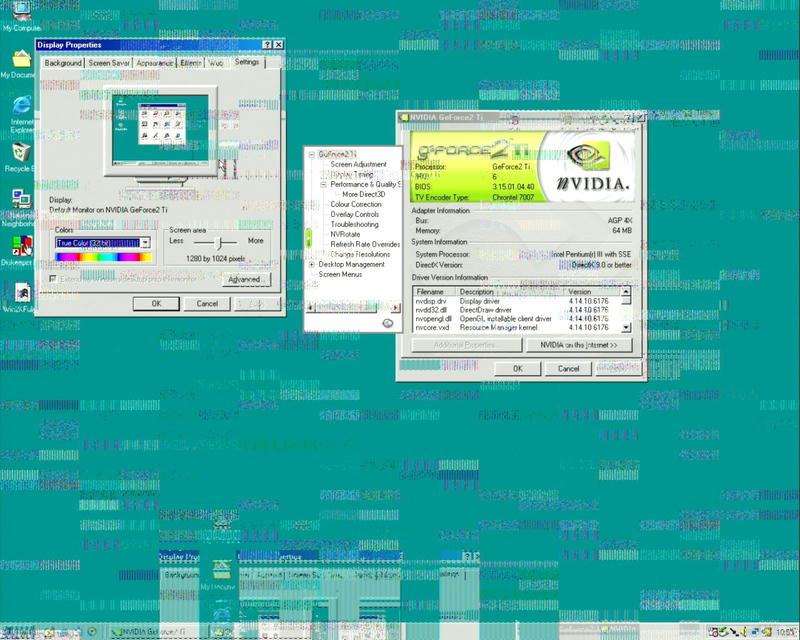This screenshot has height=640, width=800.
Task: Click the rainbow color preview bar under Colors
Action: (x=104, y=257)
